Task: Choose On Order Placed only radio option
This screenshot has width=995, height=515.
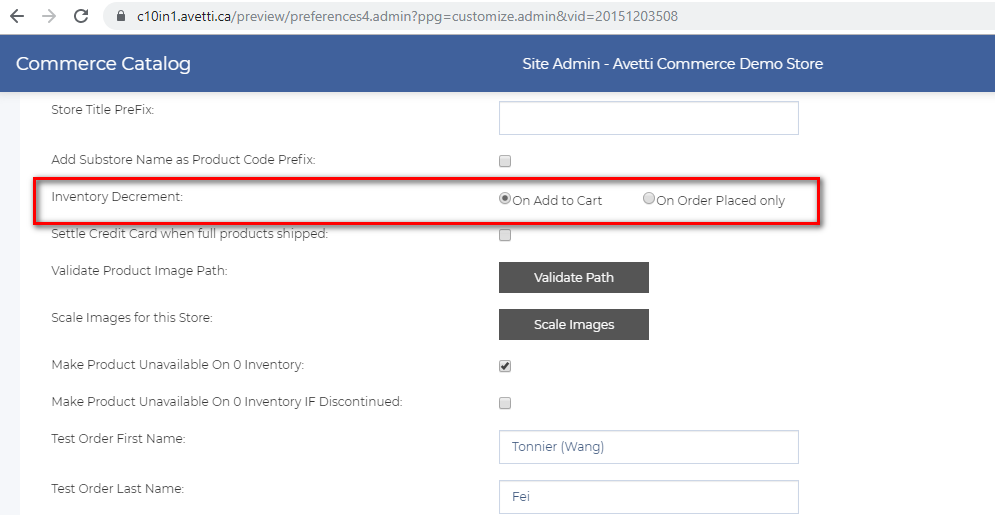Action: click(649, 199)
